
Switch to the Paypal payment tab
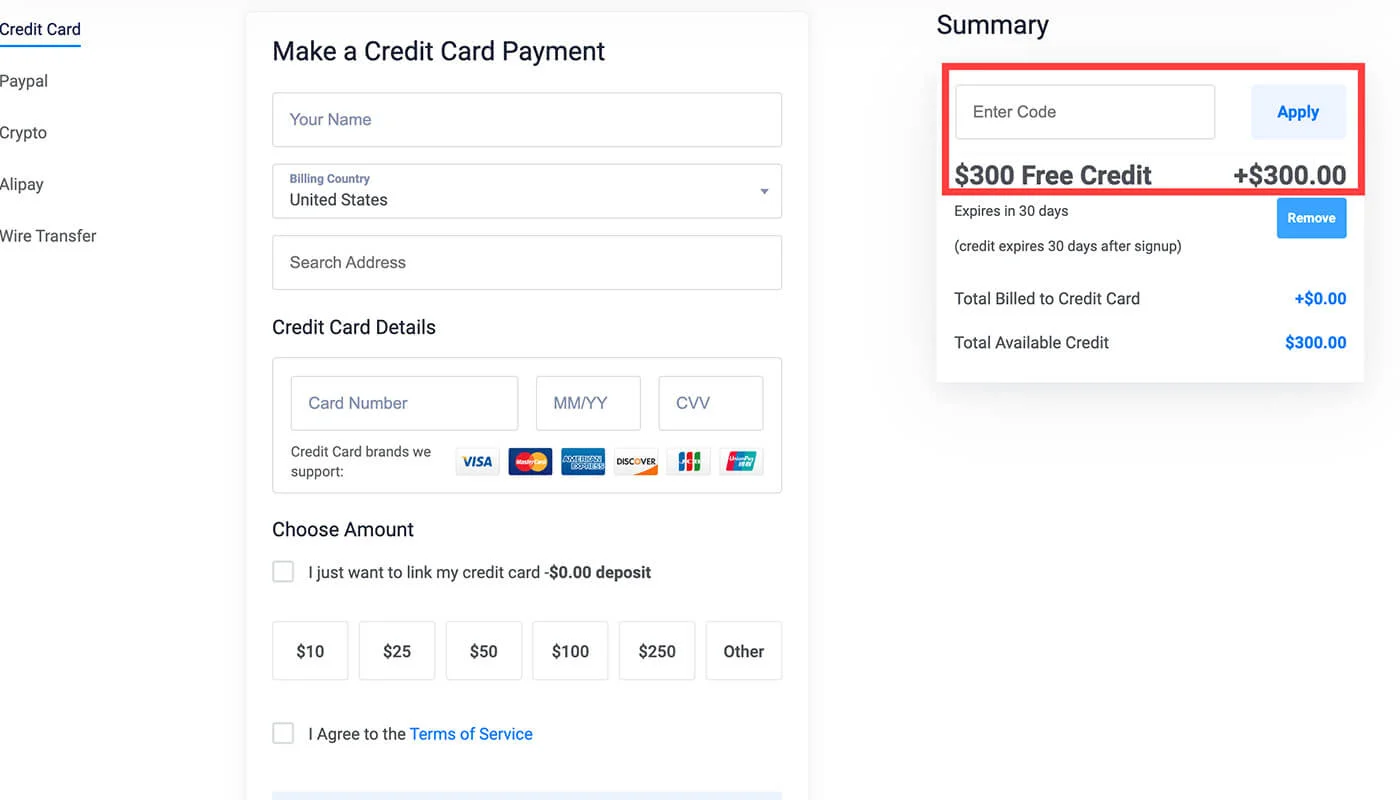(24, 81)
